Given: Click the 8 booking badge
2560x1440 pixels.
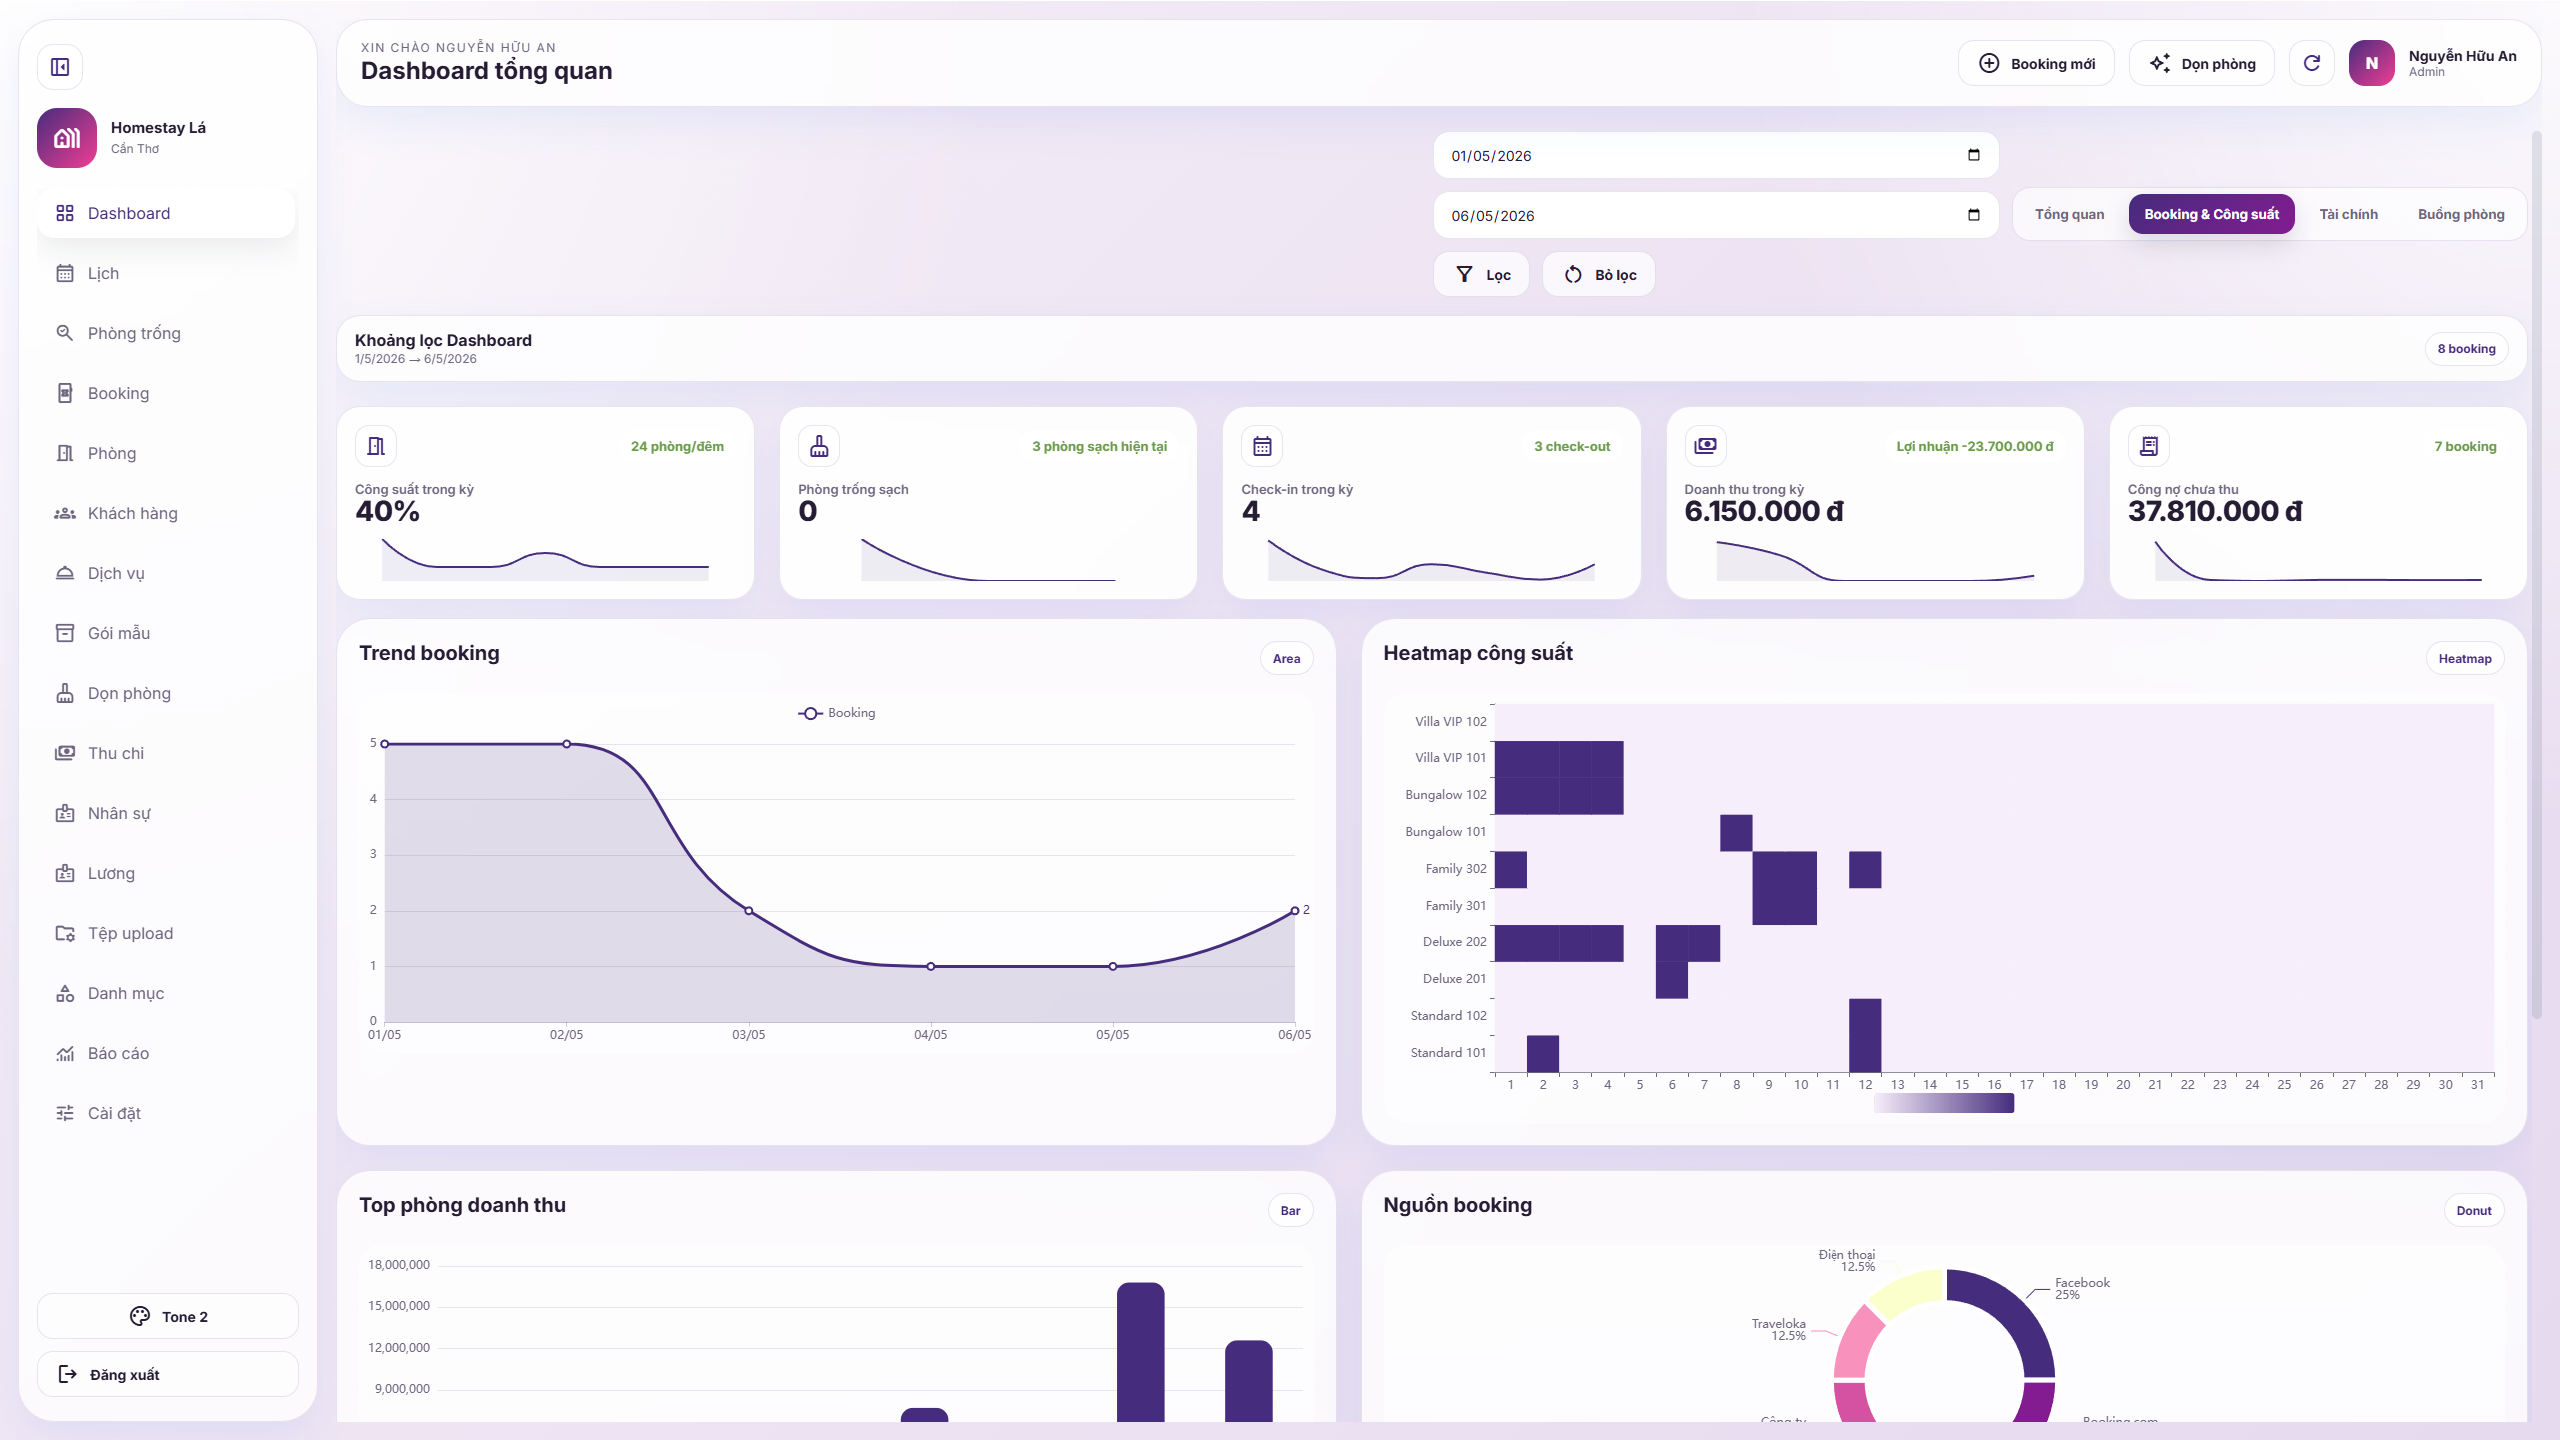Looking at the screenshot, I should pyautogui.click(x=2466, y=349).
